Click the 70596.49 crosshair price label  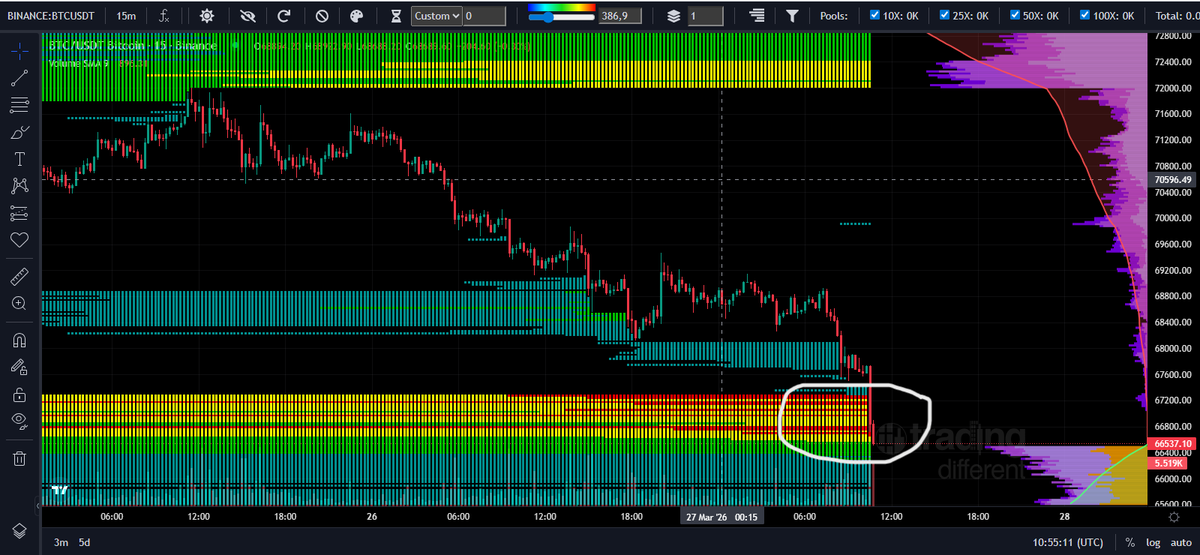[1173, 180]
